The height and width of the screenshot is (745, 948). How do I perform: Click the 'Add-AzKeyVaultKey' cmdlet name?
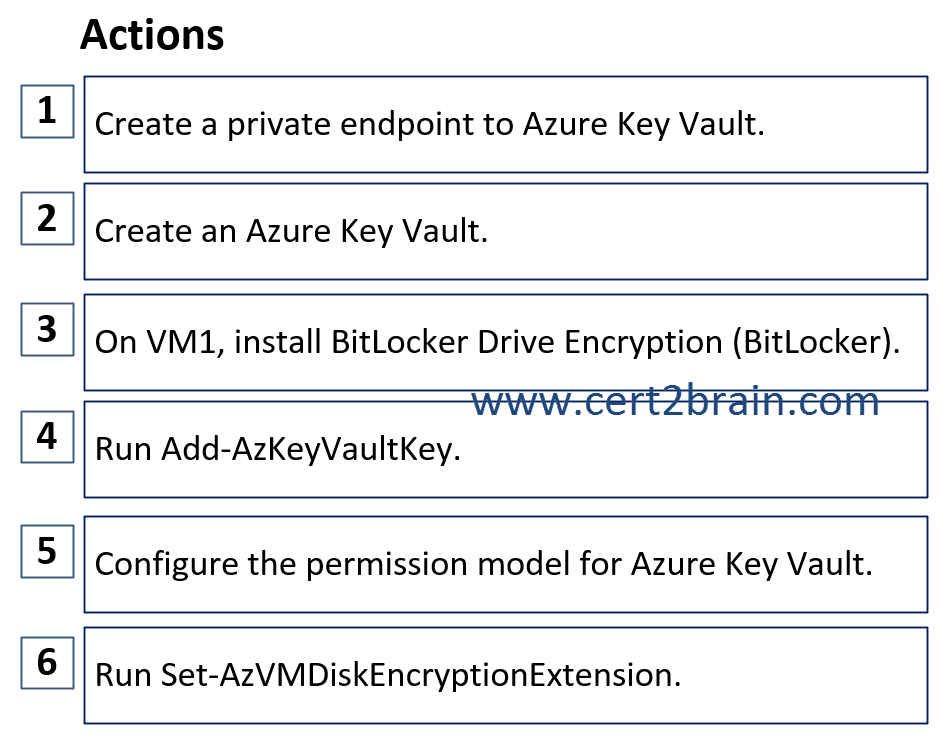[311, 449]
